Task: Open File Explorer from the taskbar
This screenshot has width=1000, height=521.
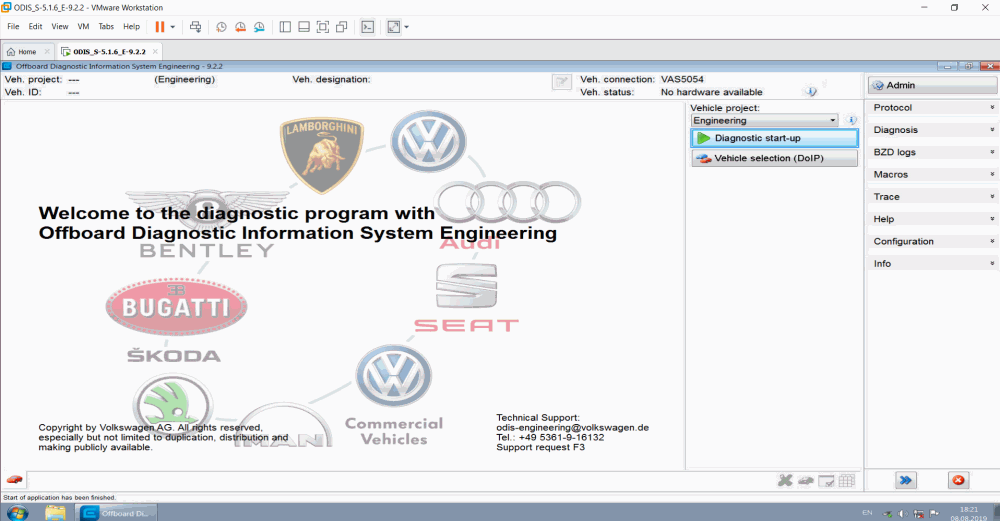Action: [x=55, y=513]
